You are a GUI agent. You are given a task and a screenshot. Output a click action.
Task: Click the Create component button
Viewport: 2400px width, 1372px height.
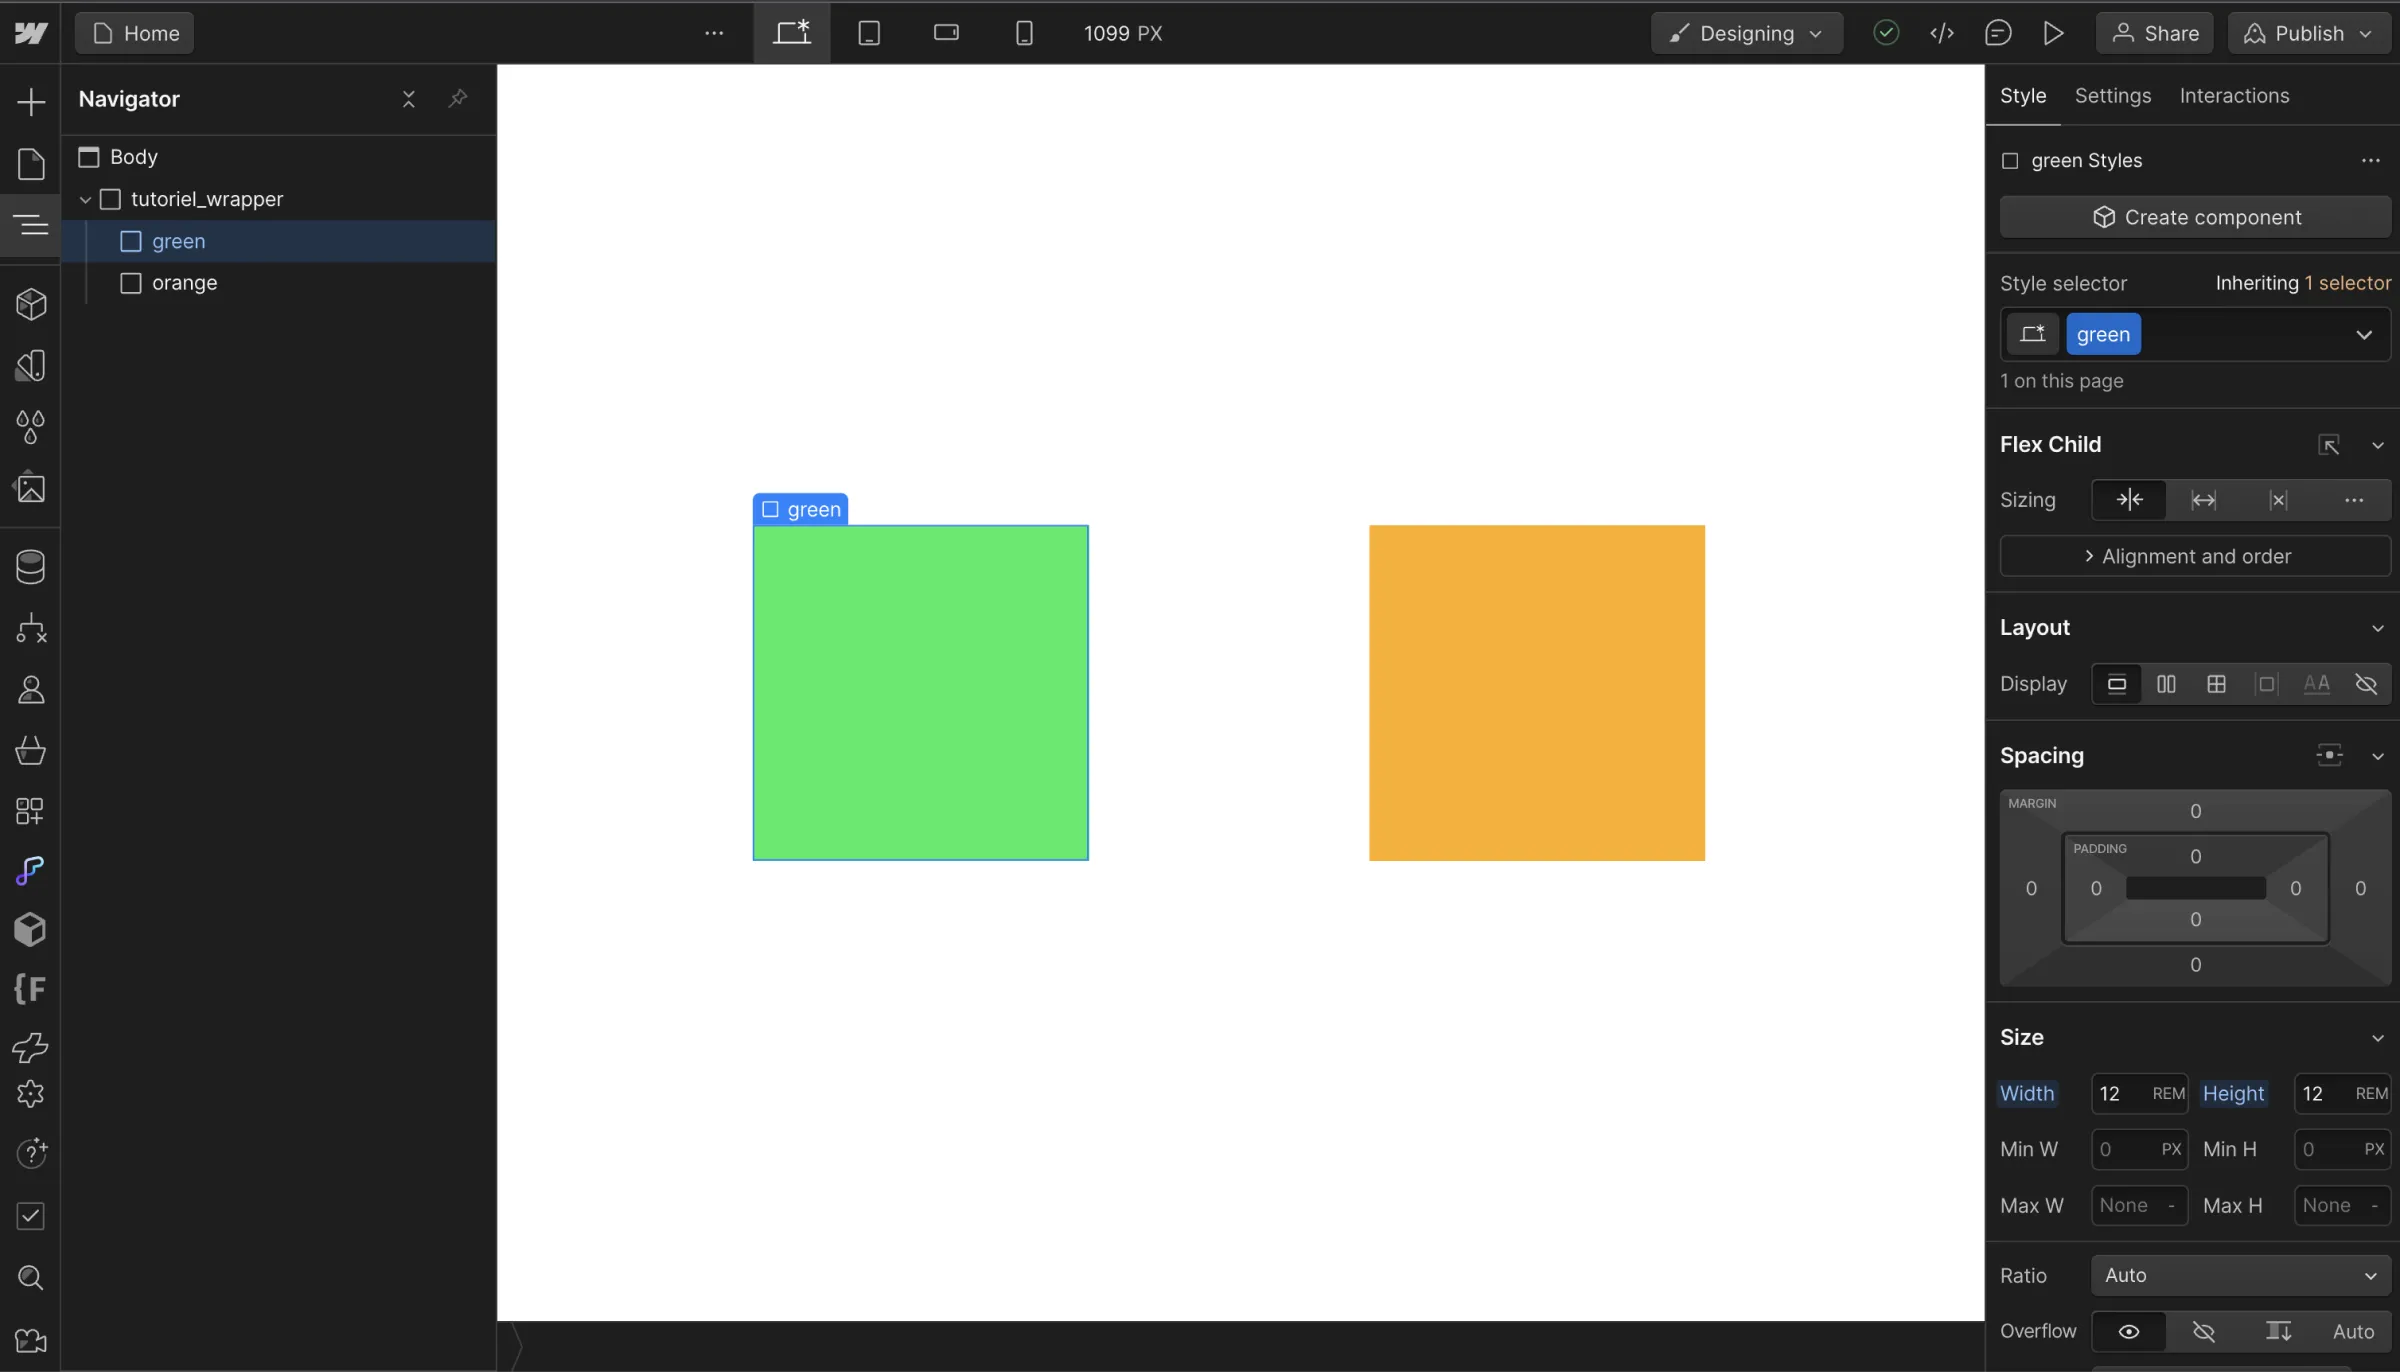pyautogui.click(x=2194, y=217)
